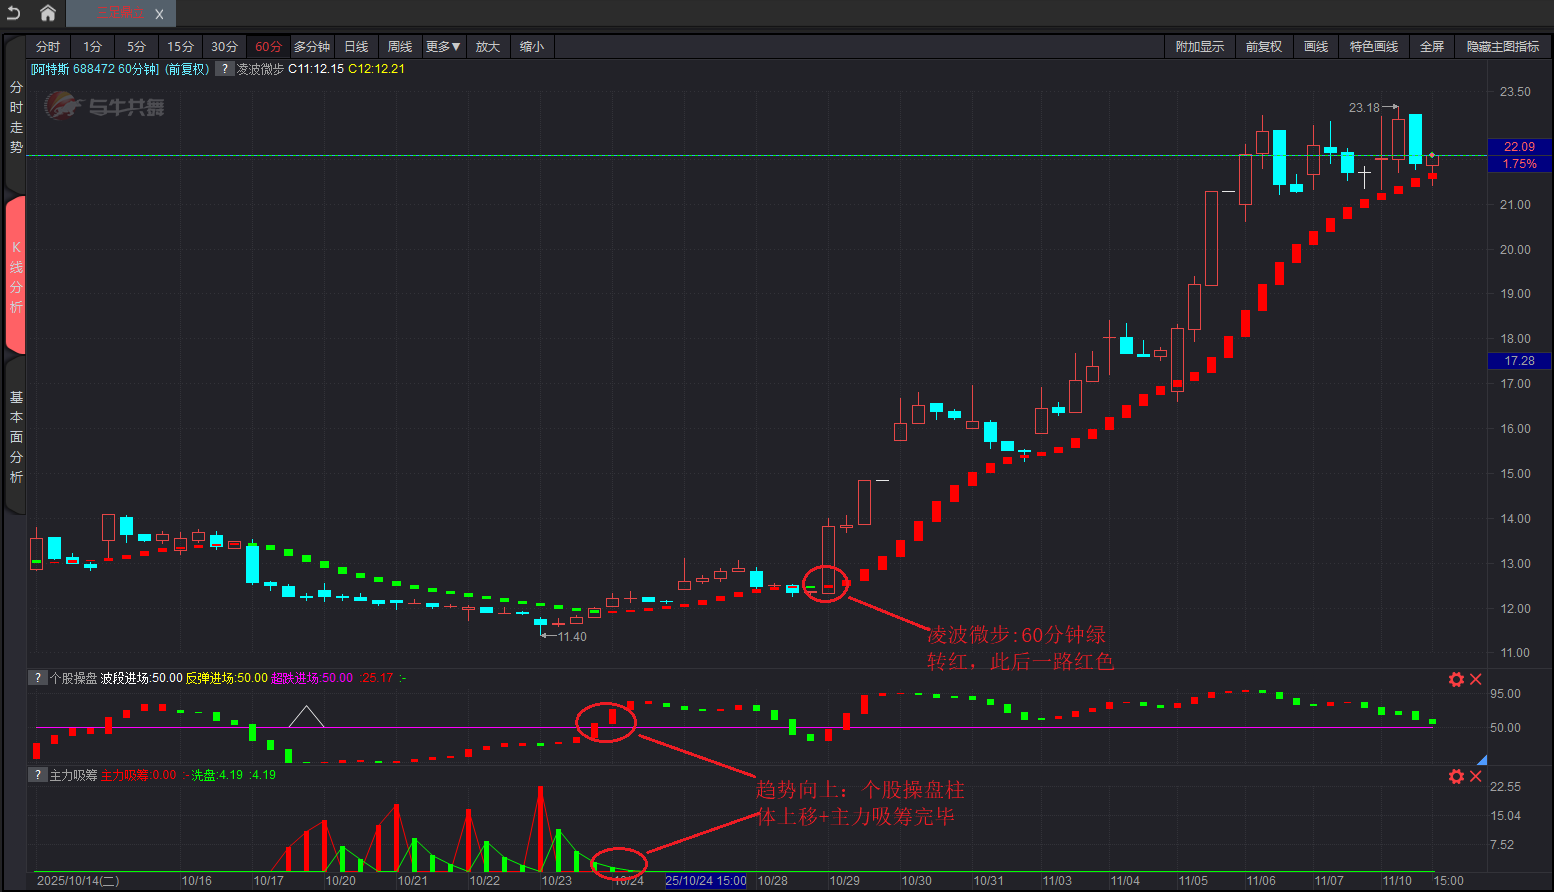Click the 25/10/24 15:00 time axis marker

pyautogui.click(x=706, y=881)
